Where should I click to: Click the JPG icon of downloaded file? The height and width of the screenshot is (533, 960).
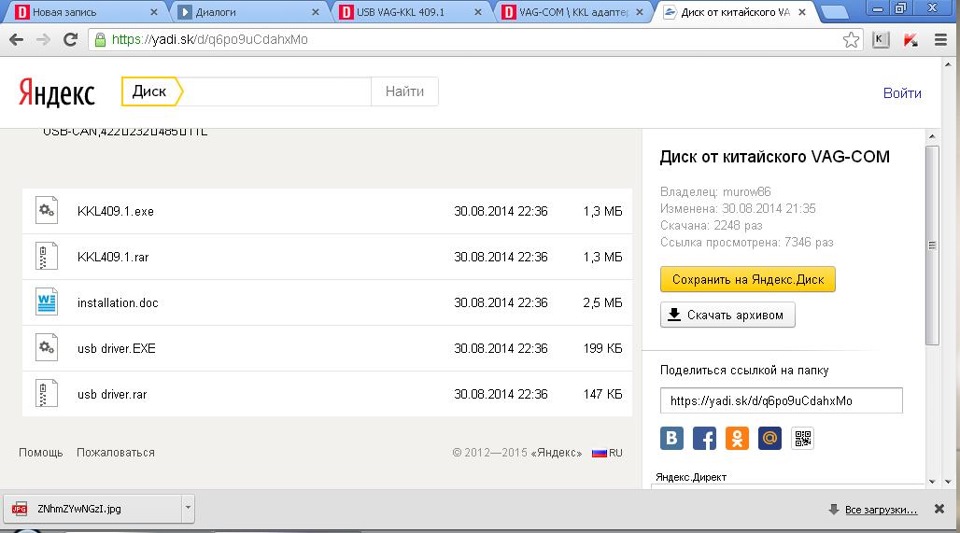(x=20, y=509)
